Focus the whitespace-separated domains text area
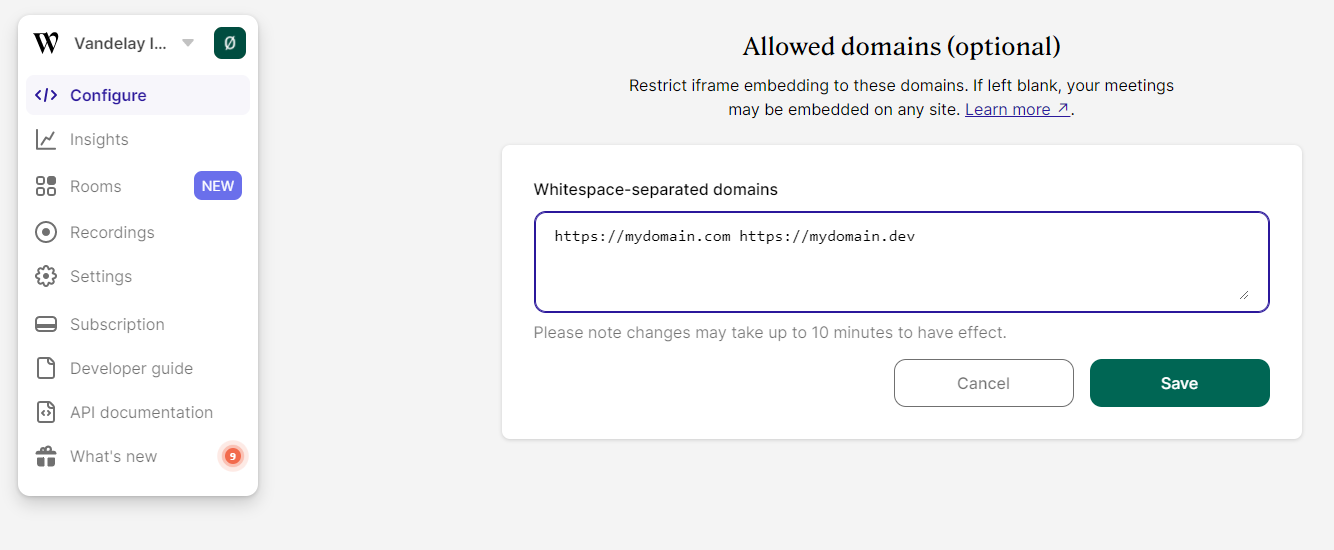The image size is (1334, 550). pos(901,262)
